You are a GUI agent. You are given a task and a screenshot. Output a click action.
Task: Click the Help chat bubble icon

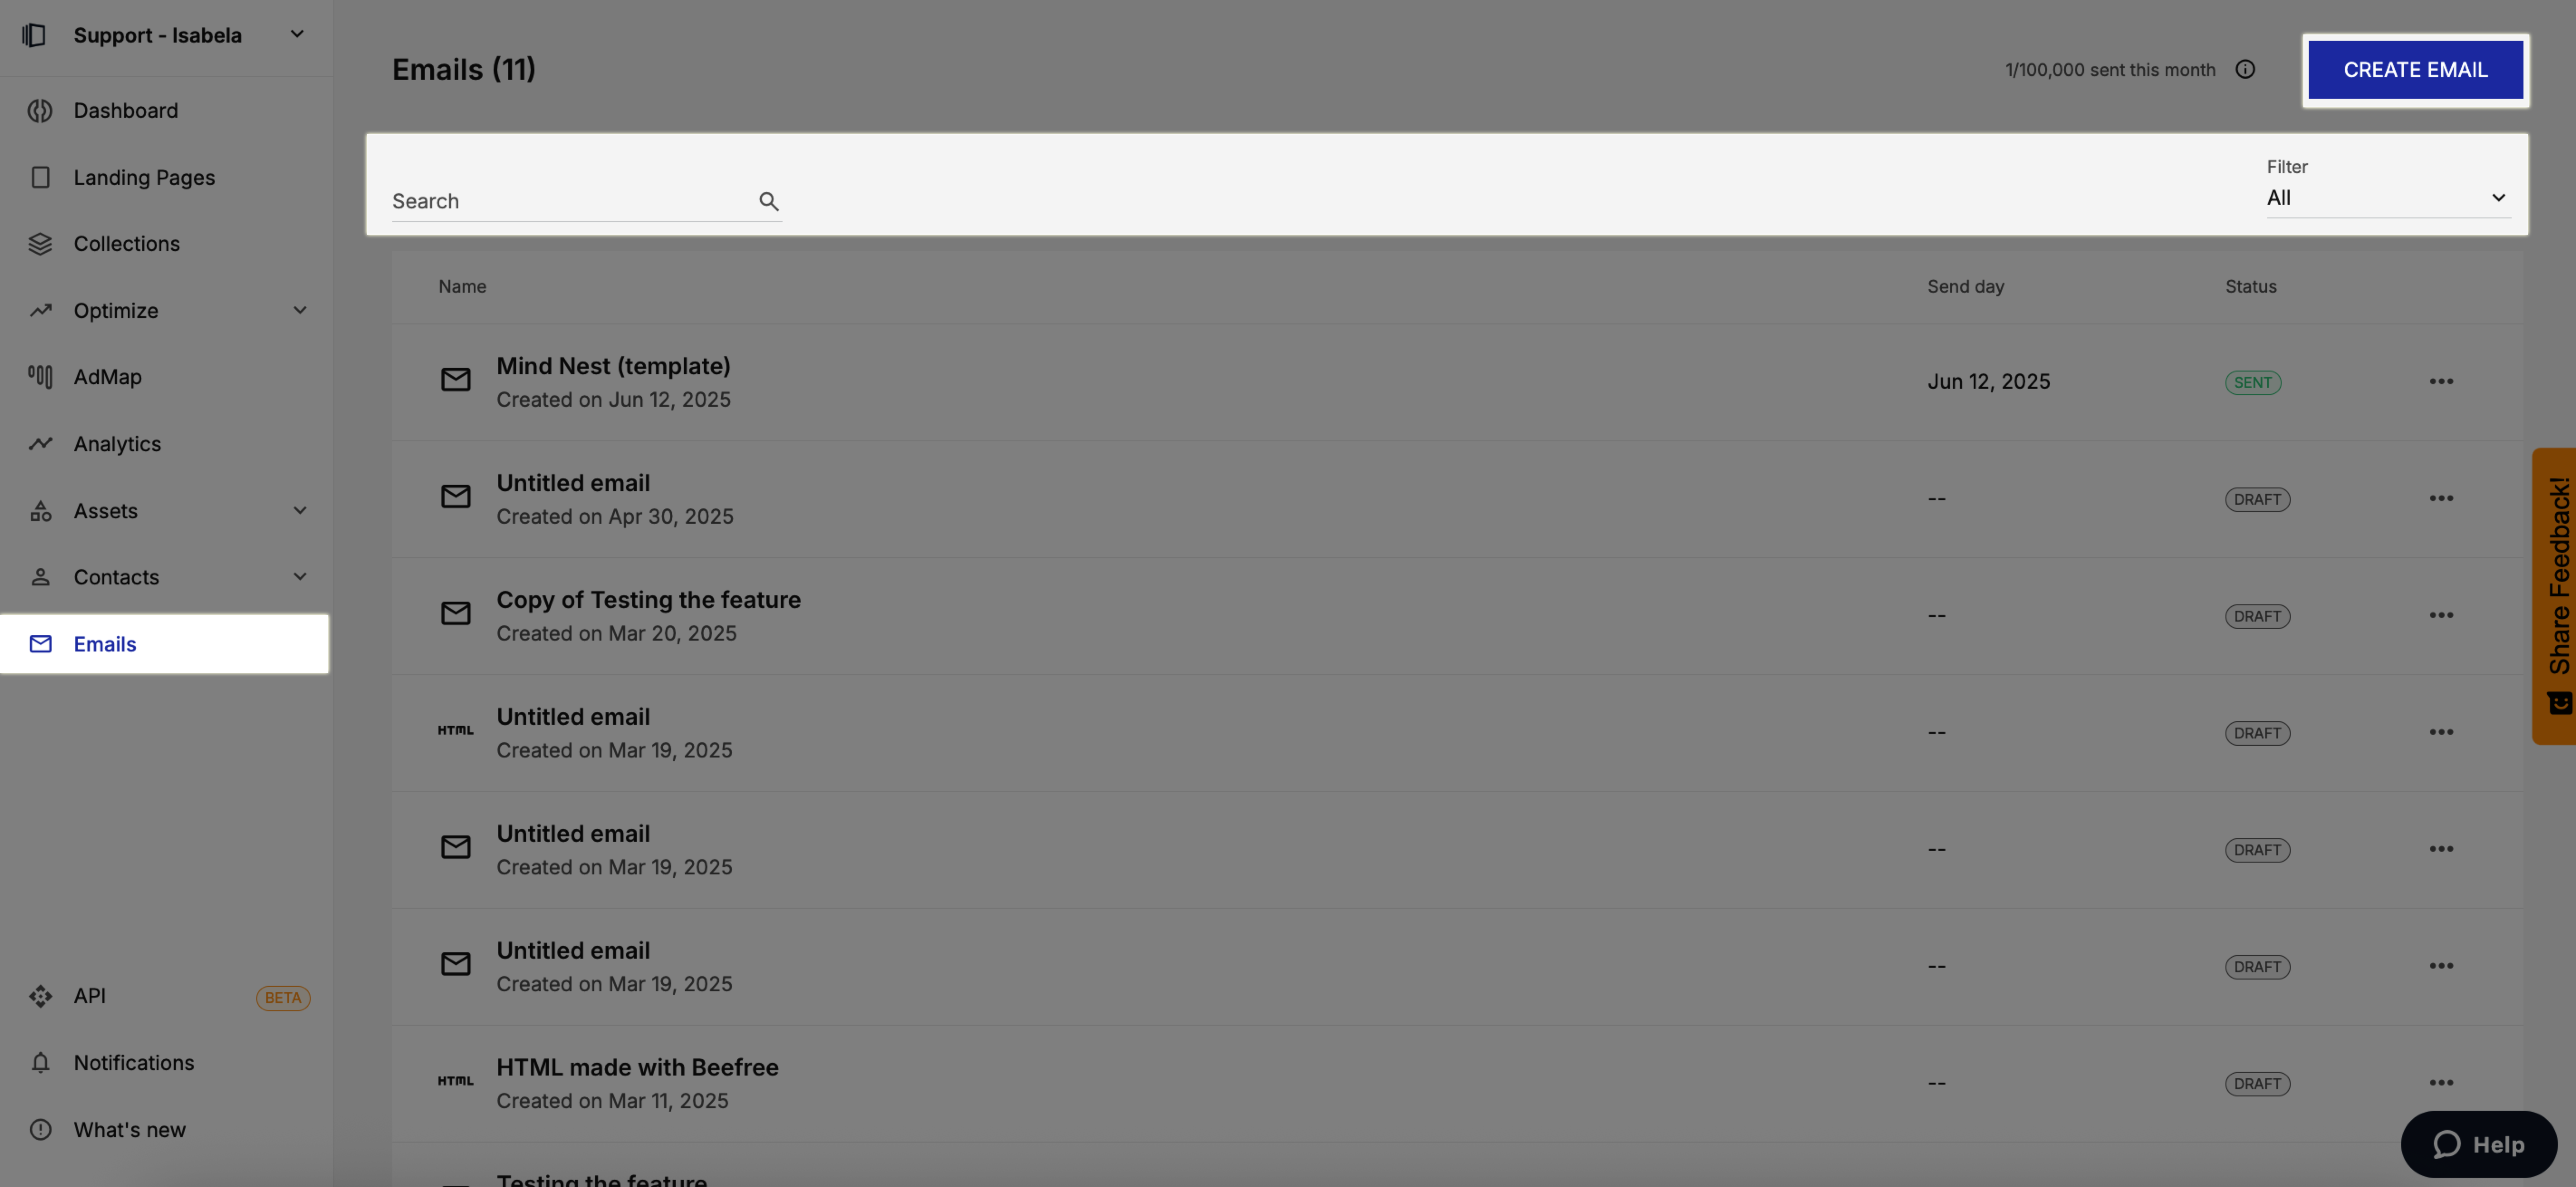click(2446, 1145)
